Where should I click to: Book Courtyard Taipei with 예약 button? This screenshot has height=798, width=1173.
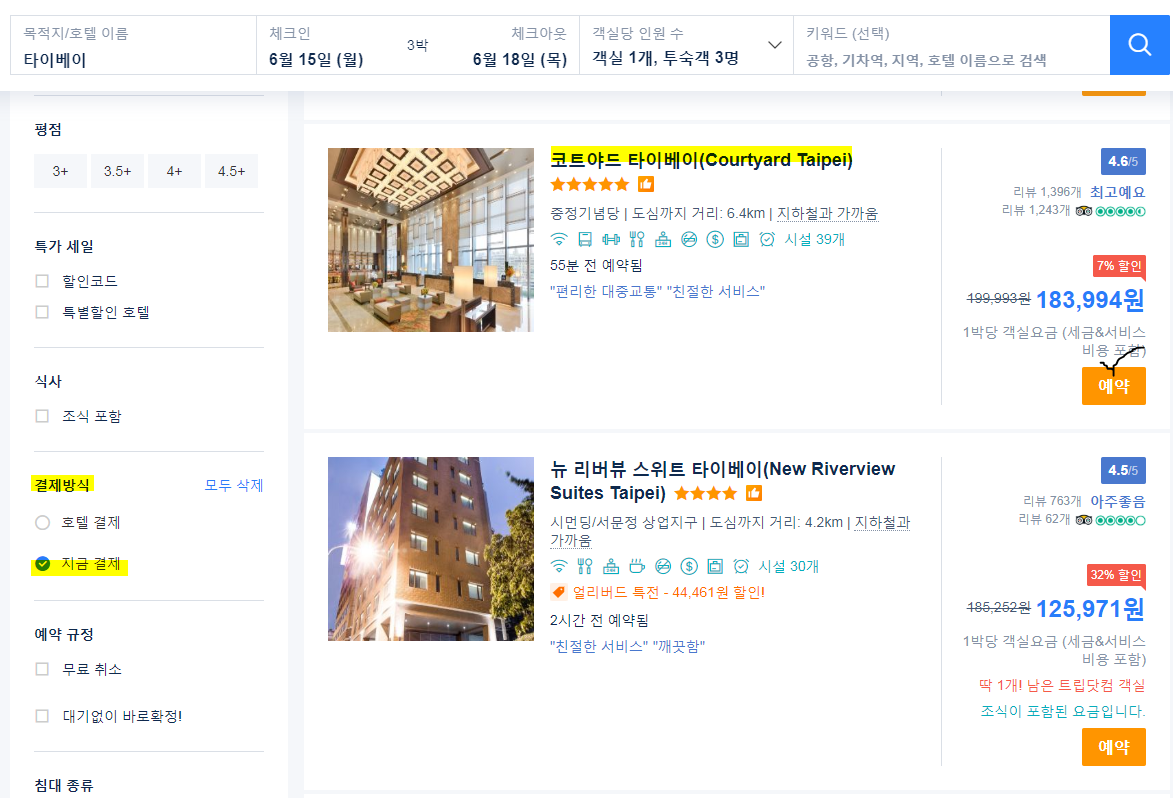[1113, 386]
